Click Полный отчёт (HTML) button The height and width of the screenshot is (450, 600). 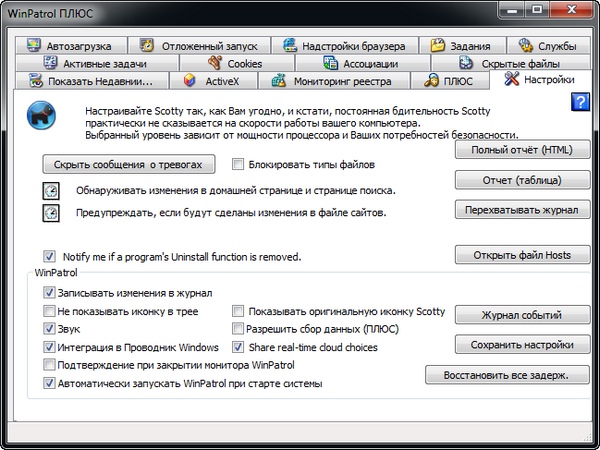[x=522, y=150]
